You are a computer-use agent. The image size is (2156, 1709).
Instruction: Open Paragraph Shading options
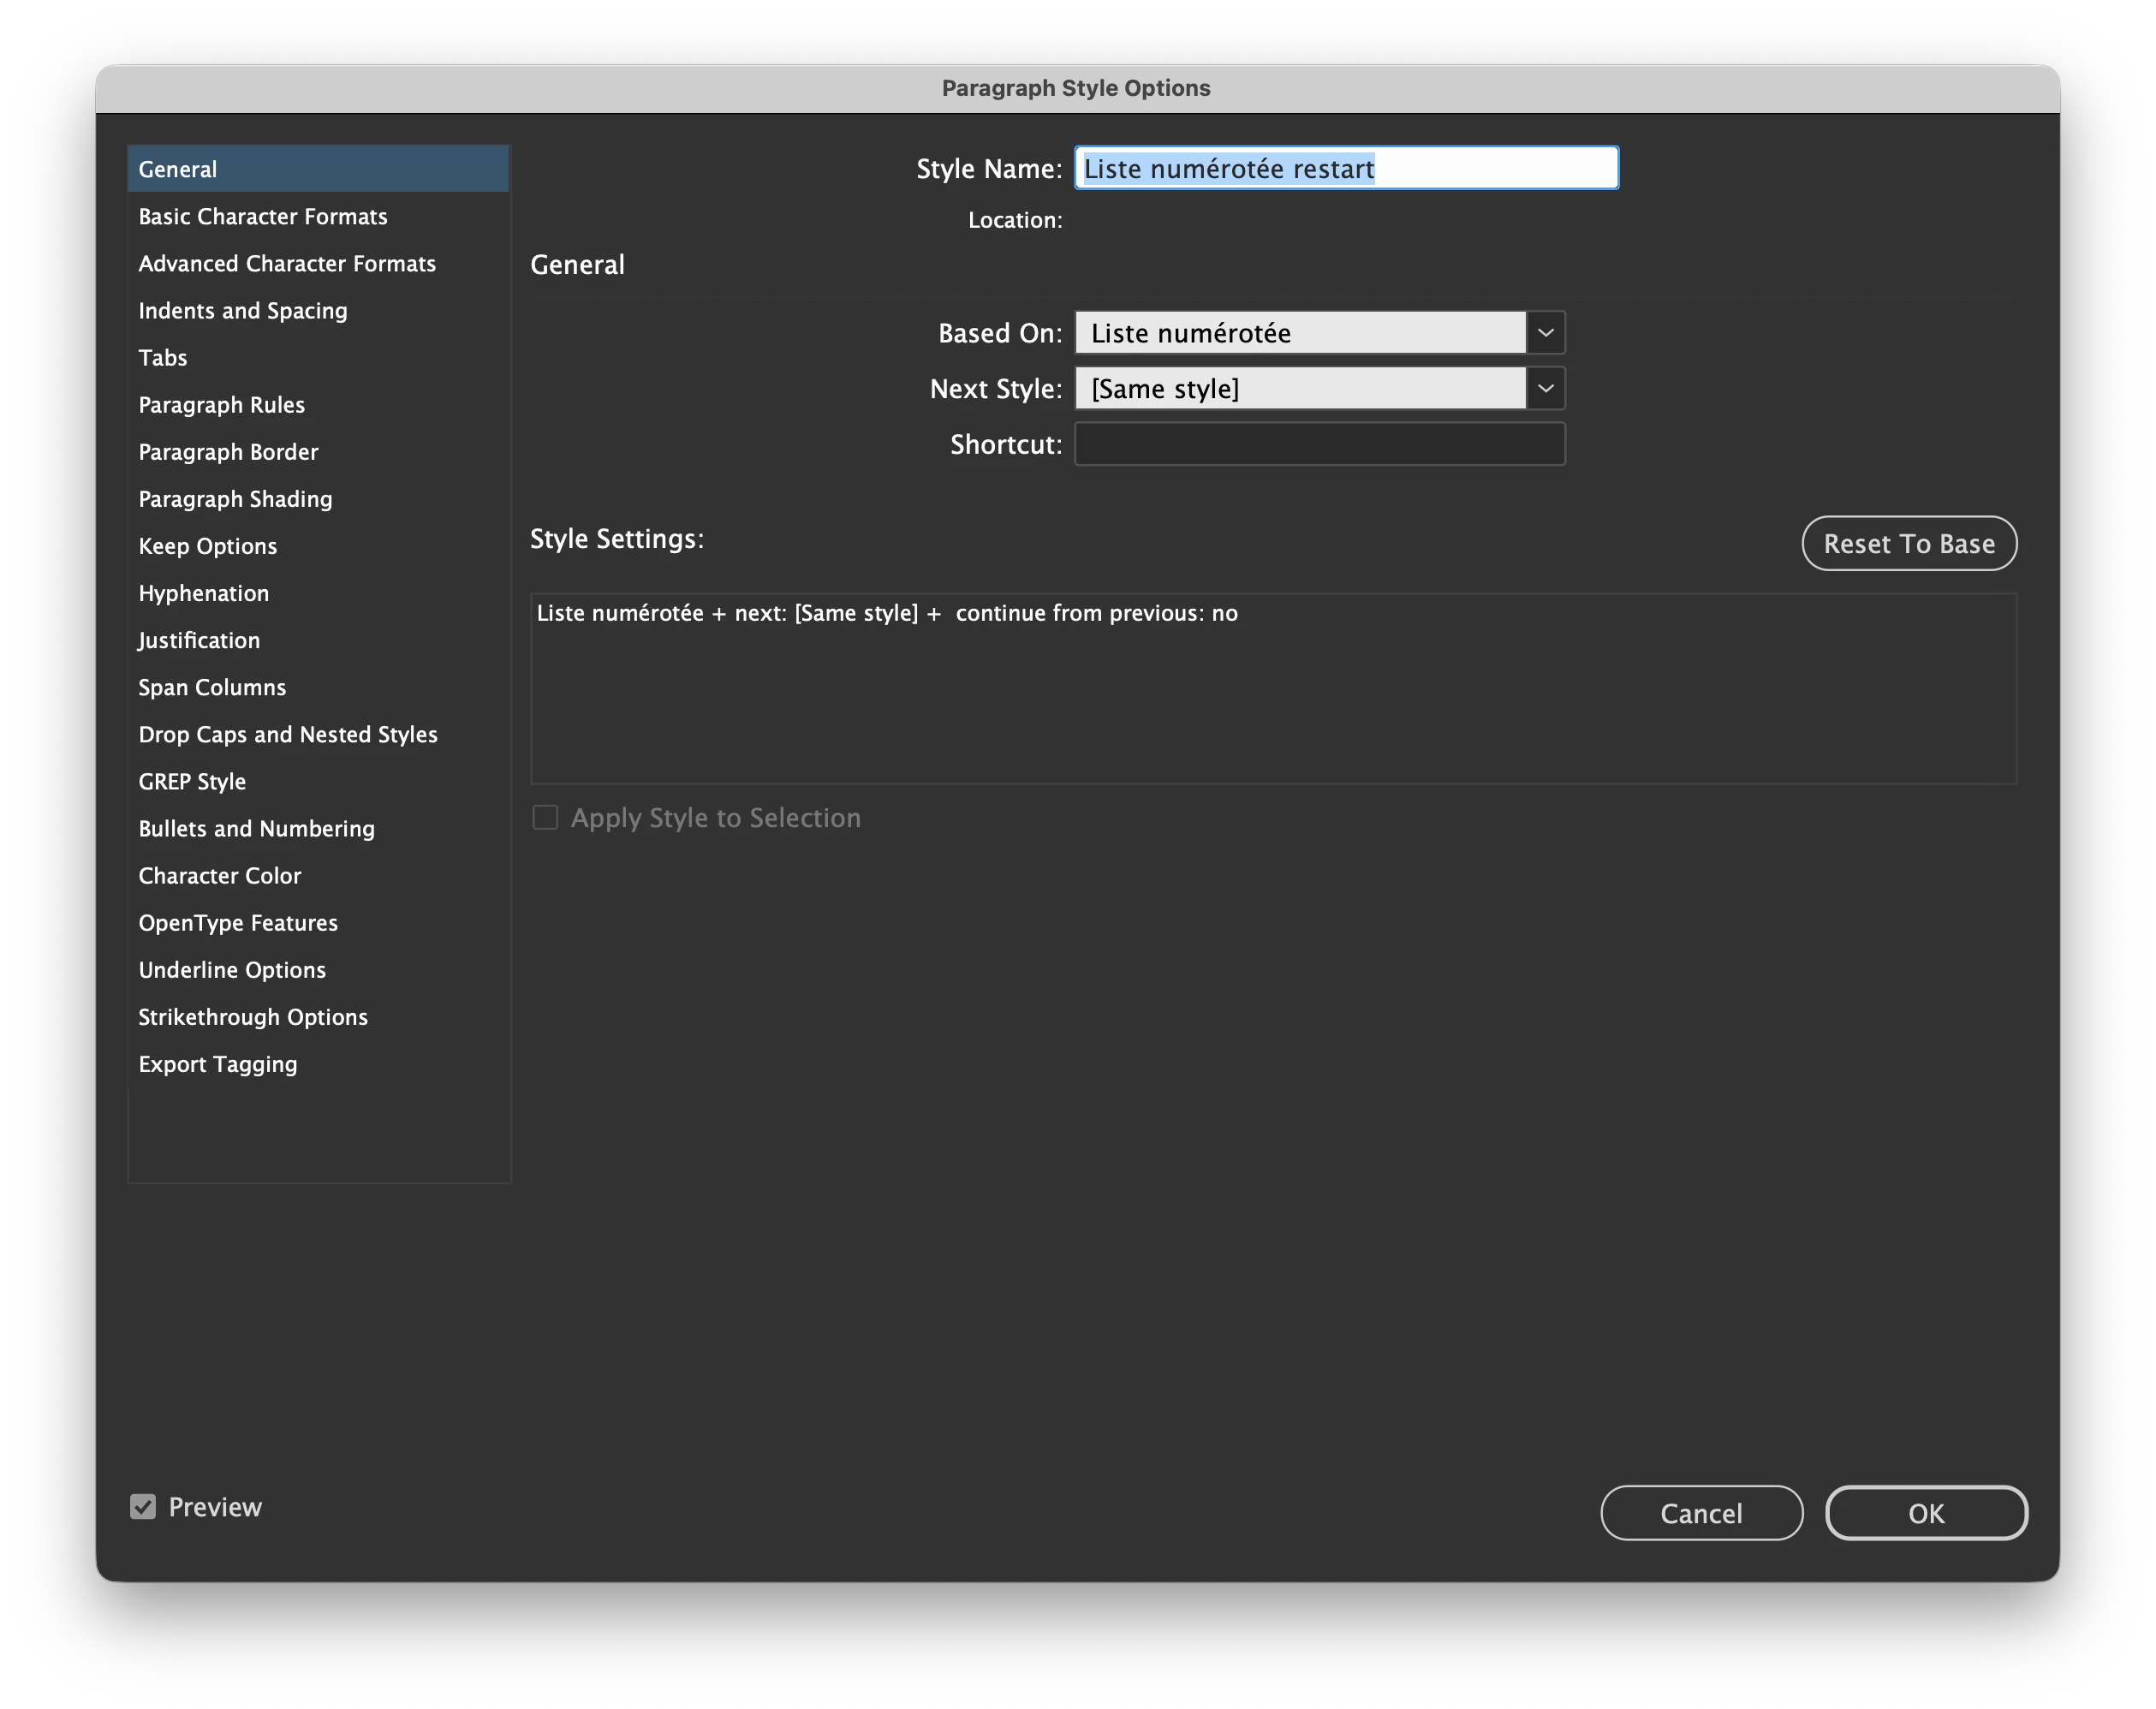click(x=235, y=499)
